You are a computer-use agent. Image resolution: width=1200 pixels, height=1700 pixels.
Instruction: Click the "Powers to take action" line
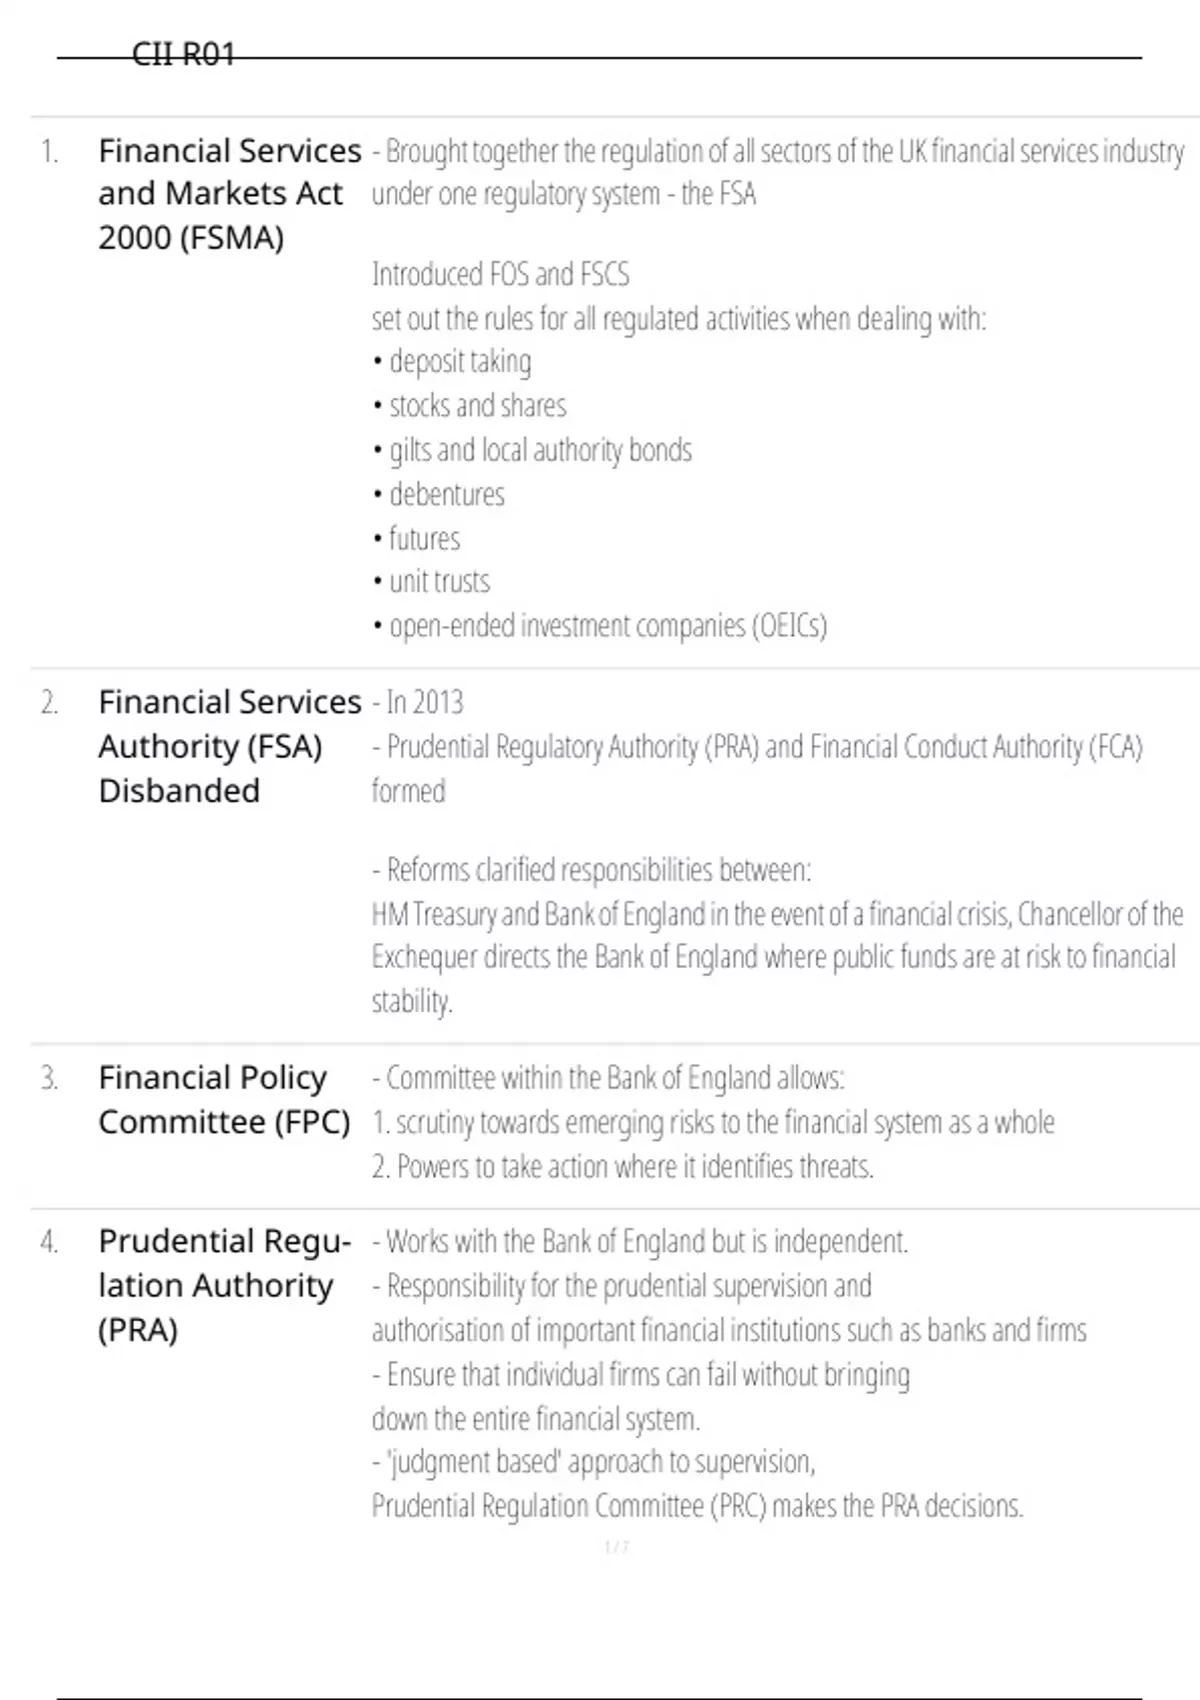click(623, 1167)
